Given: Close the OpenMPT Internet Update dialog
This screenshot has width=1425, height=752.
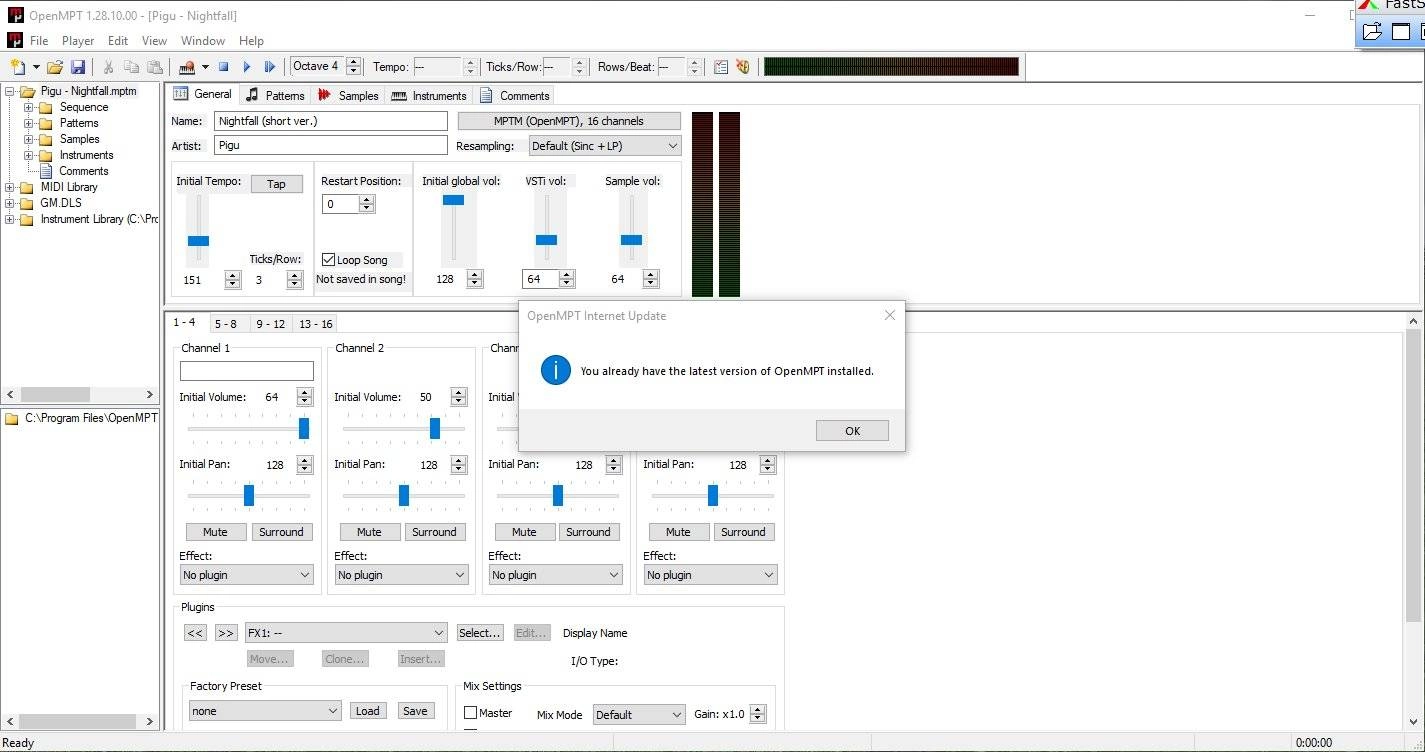Looking at the screenshot, I should coord(890,315).
